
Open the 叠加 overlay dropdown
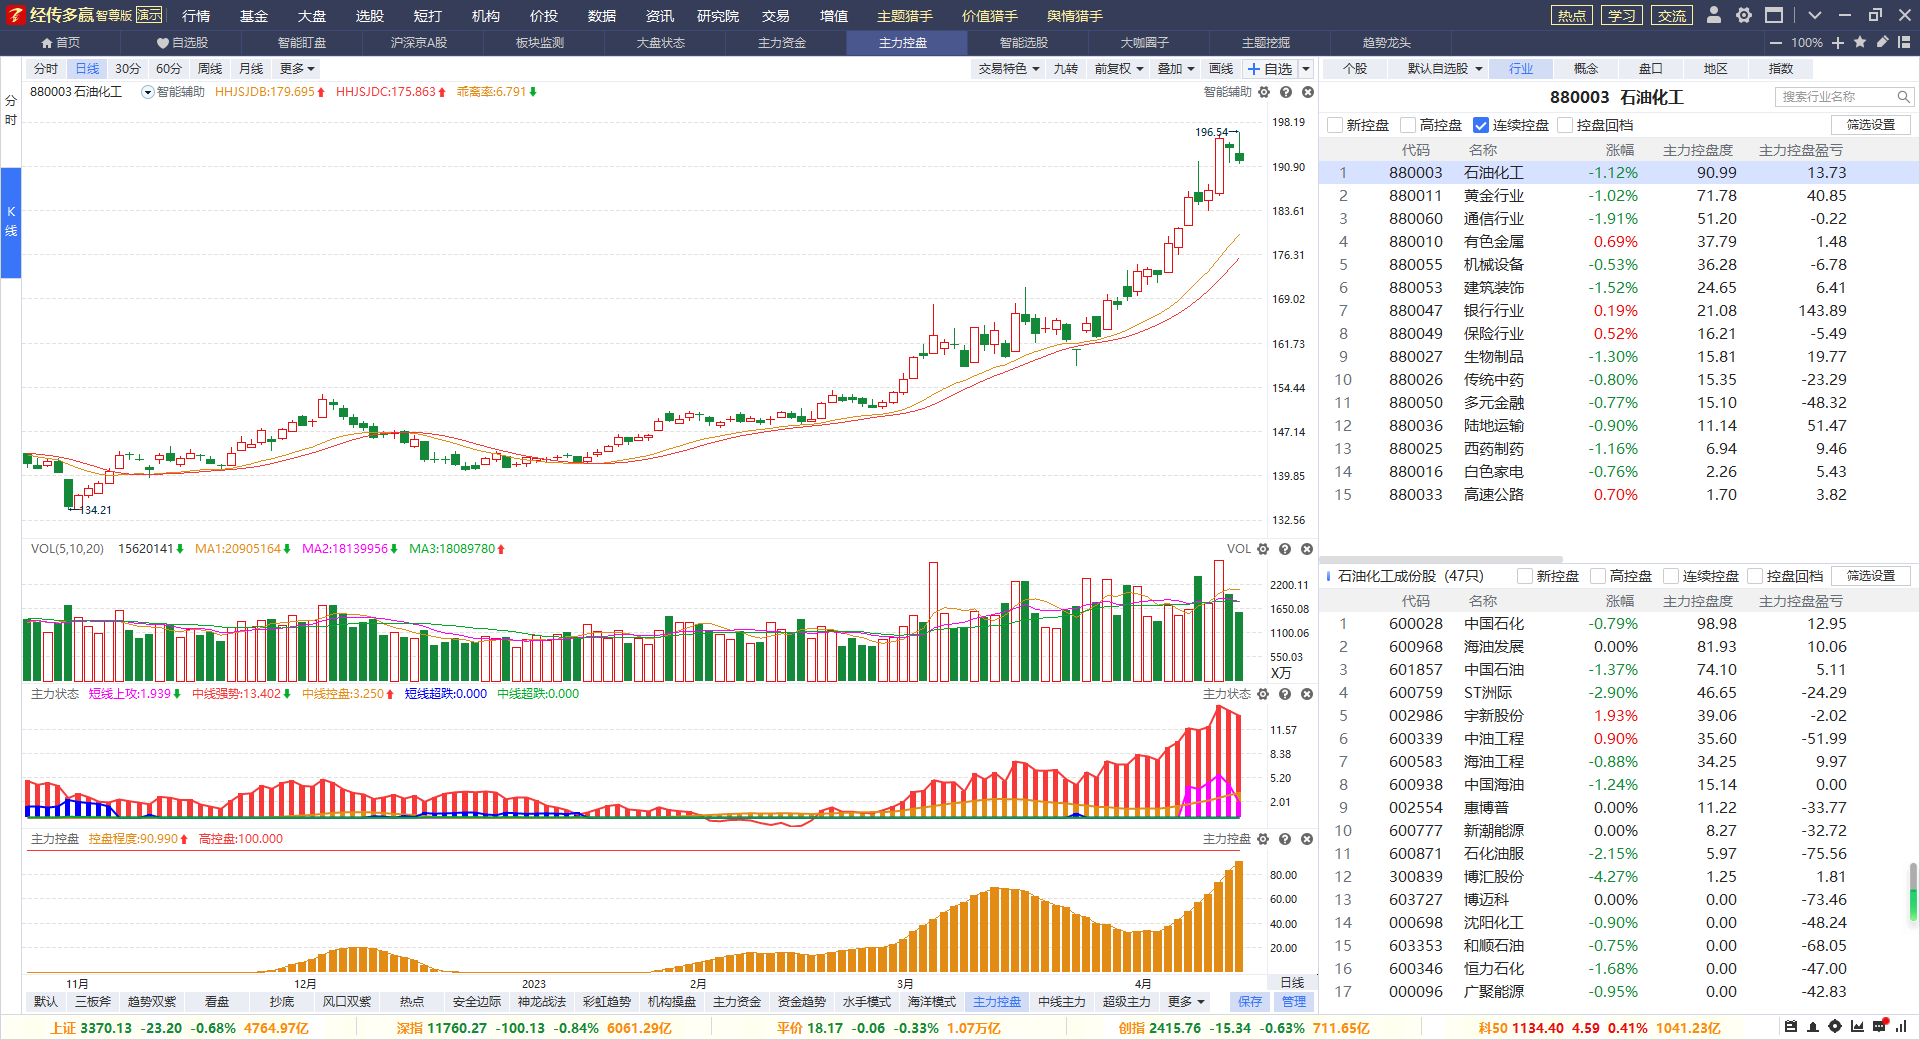[x=1176, y=69]
